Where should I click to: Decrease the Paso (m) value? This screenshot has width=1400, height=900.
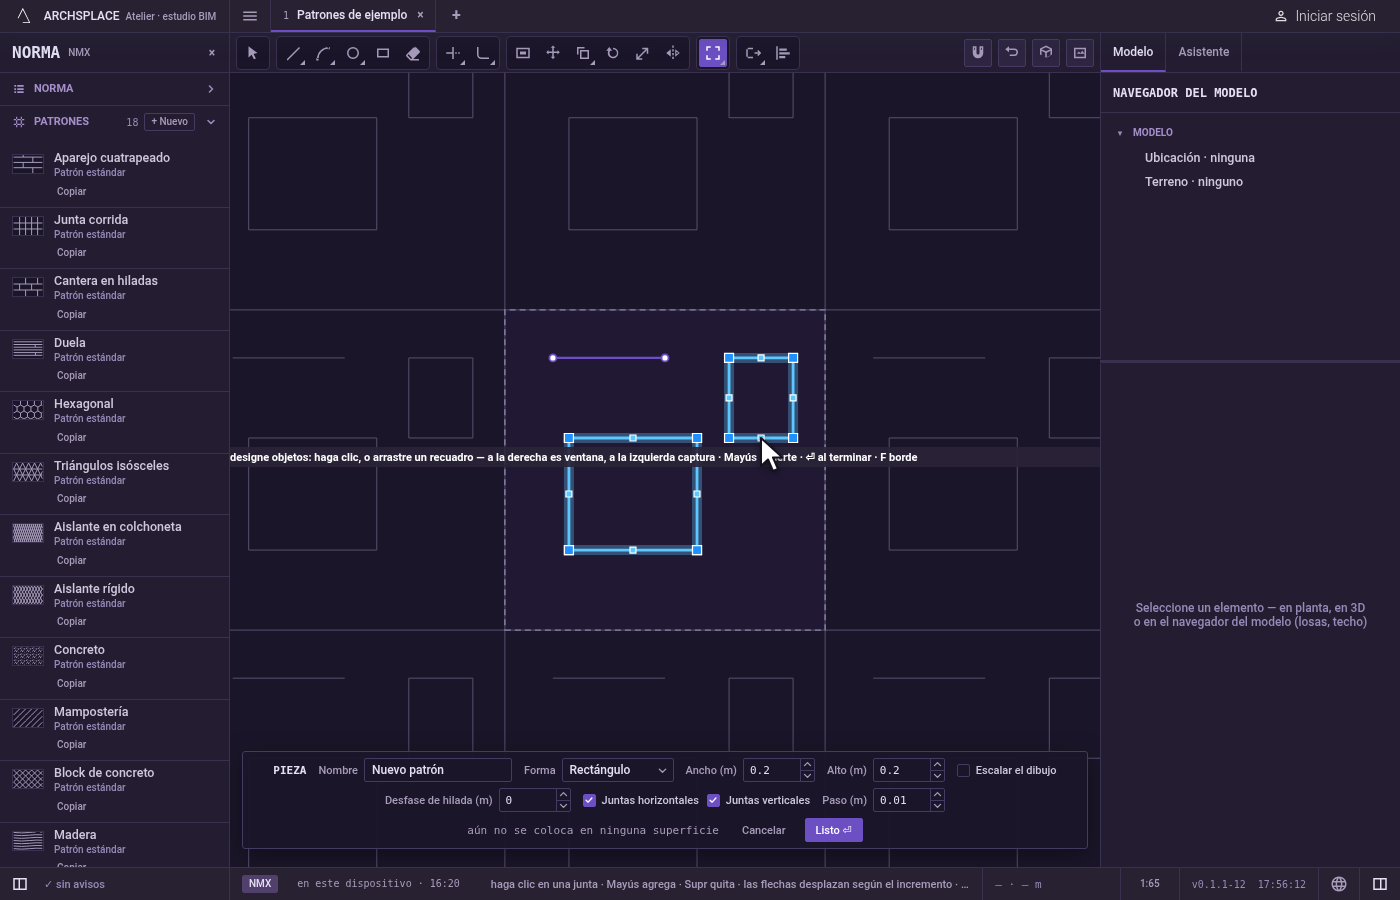(x=937, y=806)
